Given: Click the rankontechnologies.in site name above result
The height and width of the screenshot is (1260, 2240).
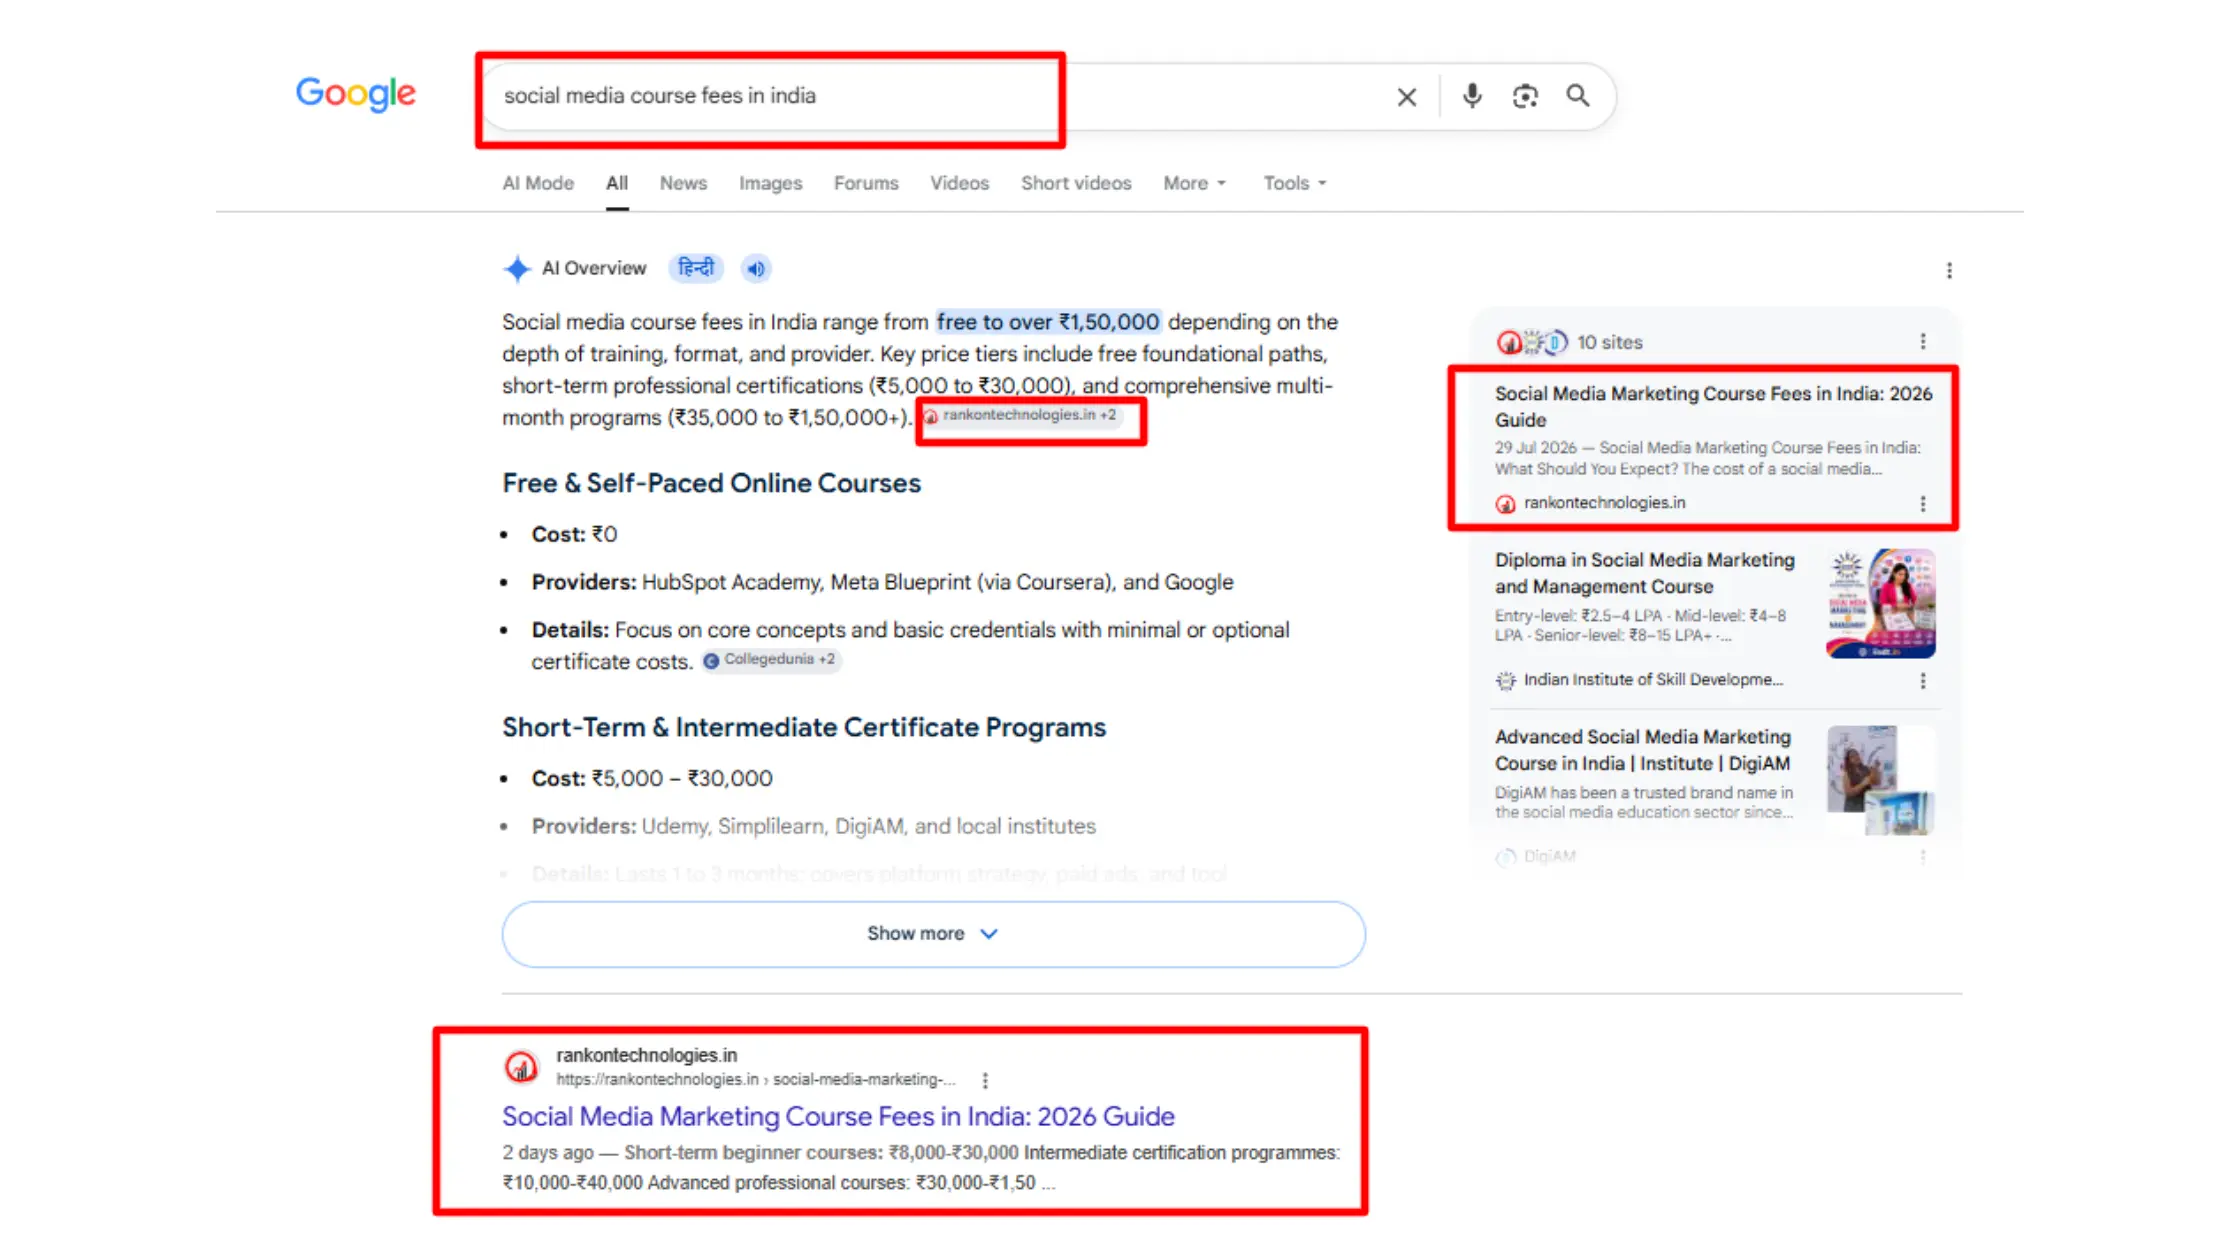Looking at the screenshot, I should 646,1055.
